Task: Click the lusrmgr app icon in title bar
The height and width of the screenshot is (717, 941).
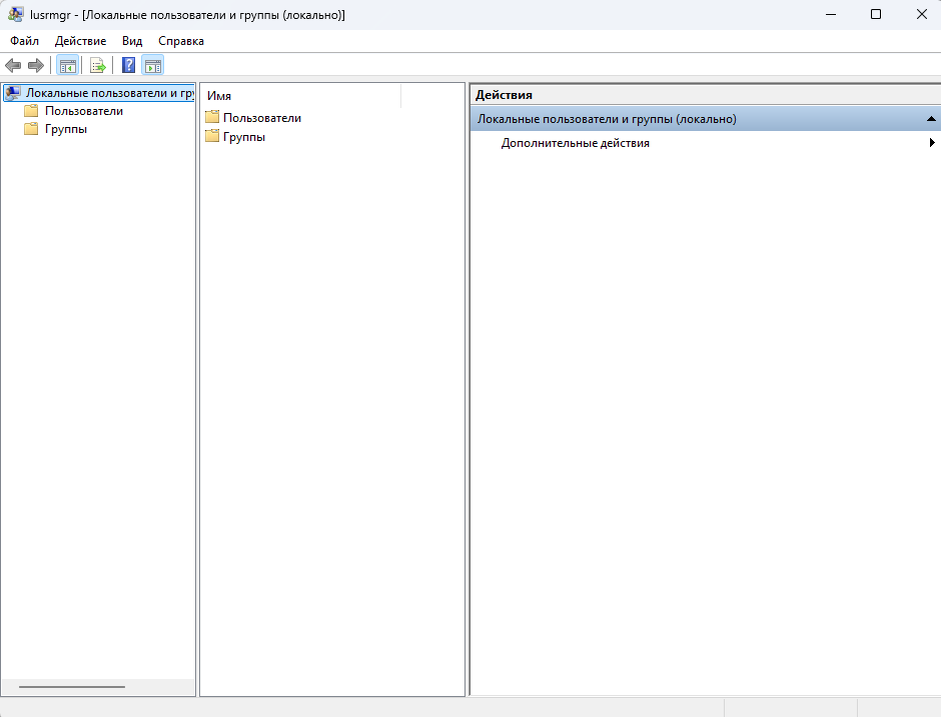Action: 16,14
